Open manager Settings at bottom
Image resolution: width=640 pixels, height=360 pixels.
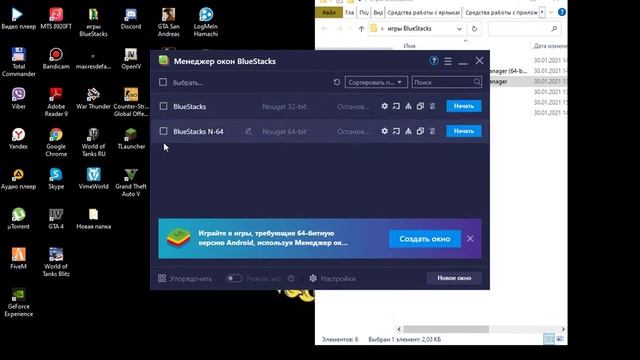tap(333, 278)
